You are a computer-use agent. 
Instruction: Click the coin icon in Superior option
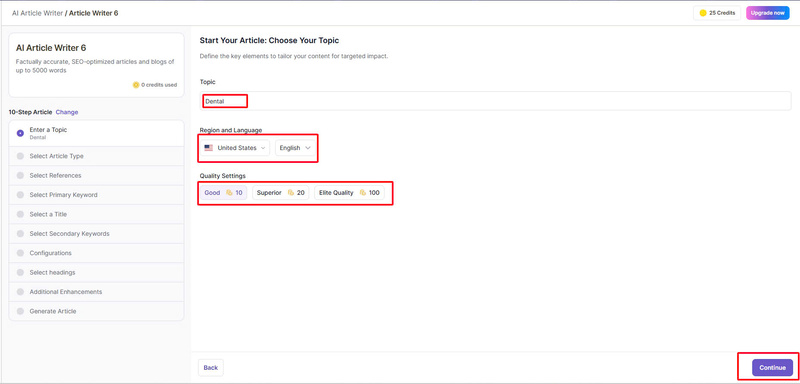click(x=291, y=193)
